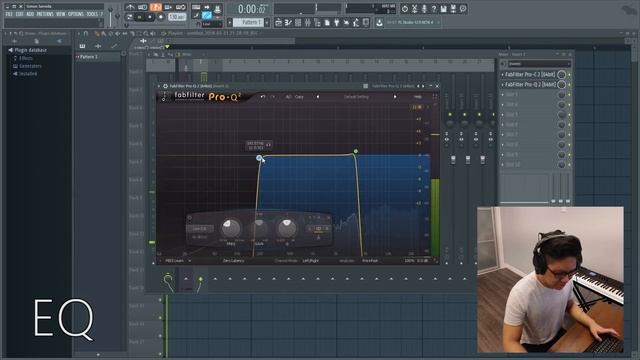640x360 pixels.
Task: Toggle the metronome icon
Action: 130,7
